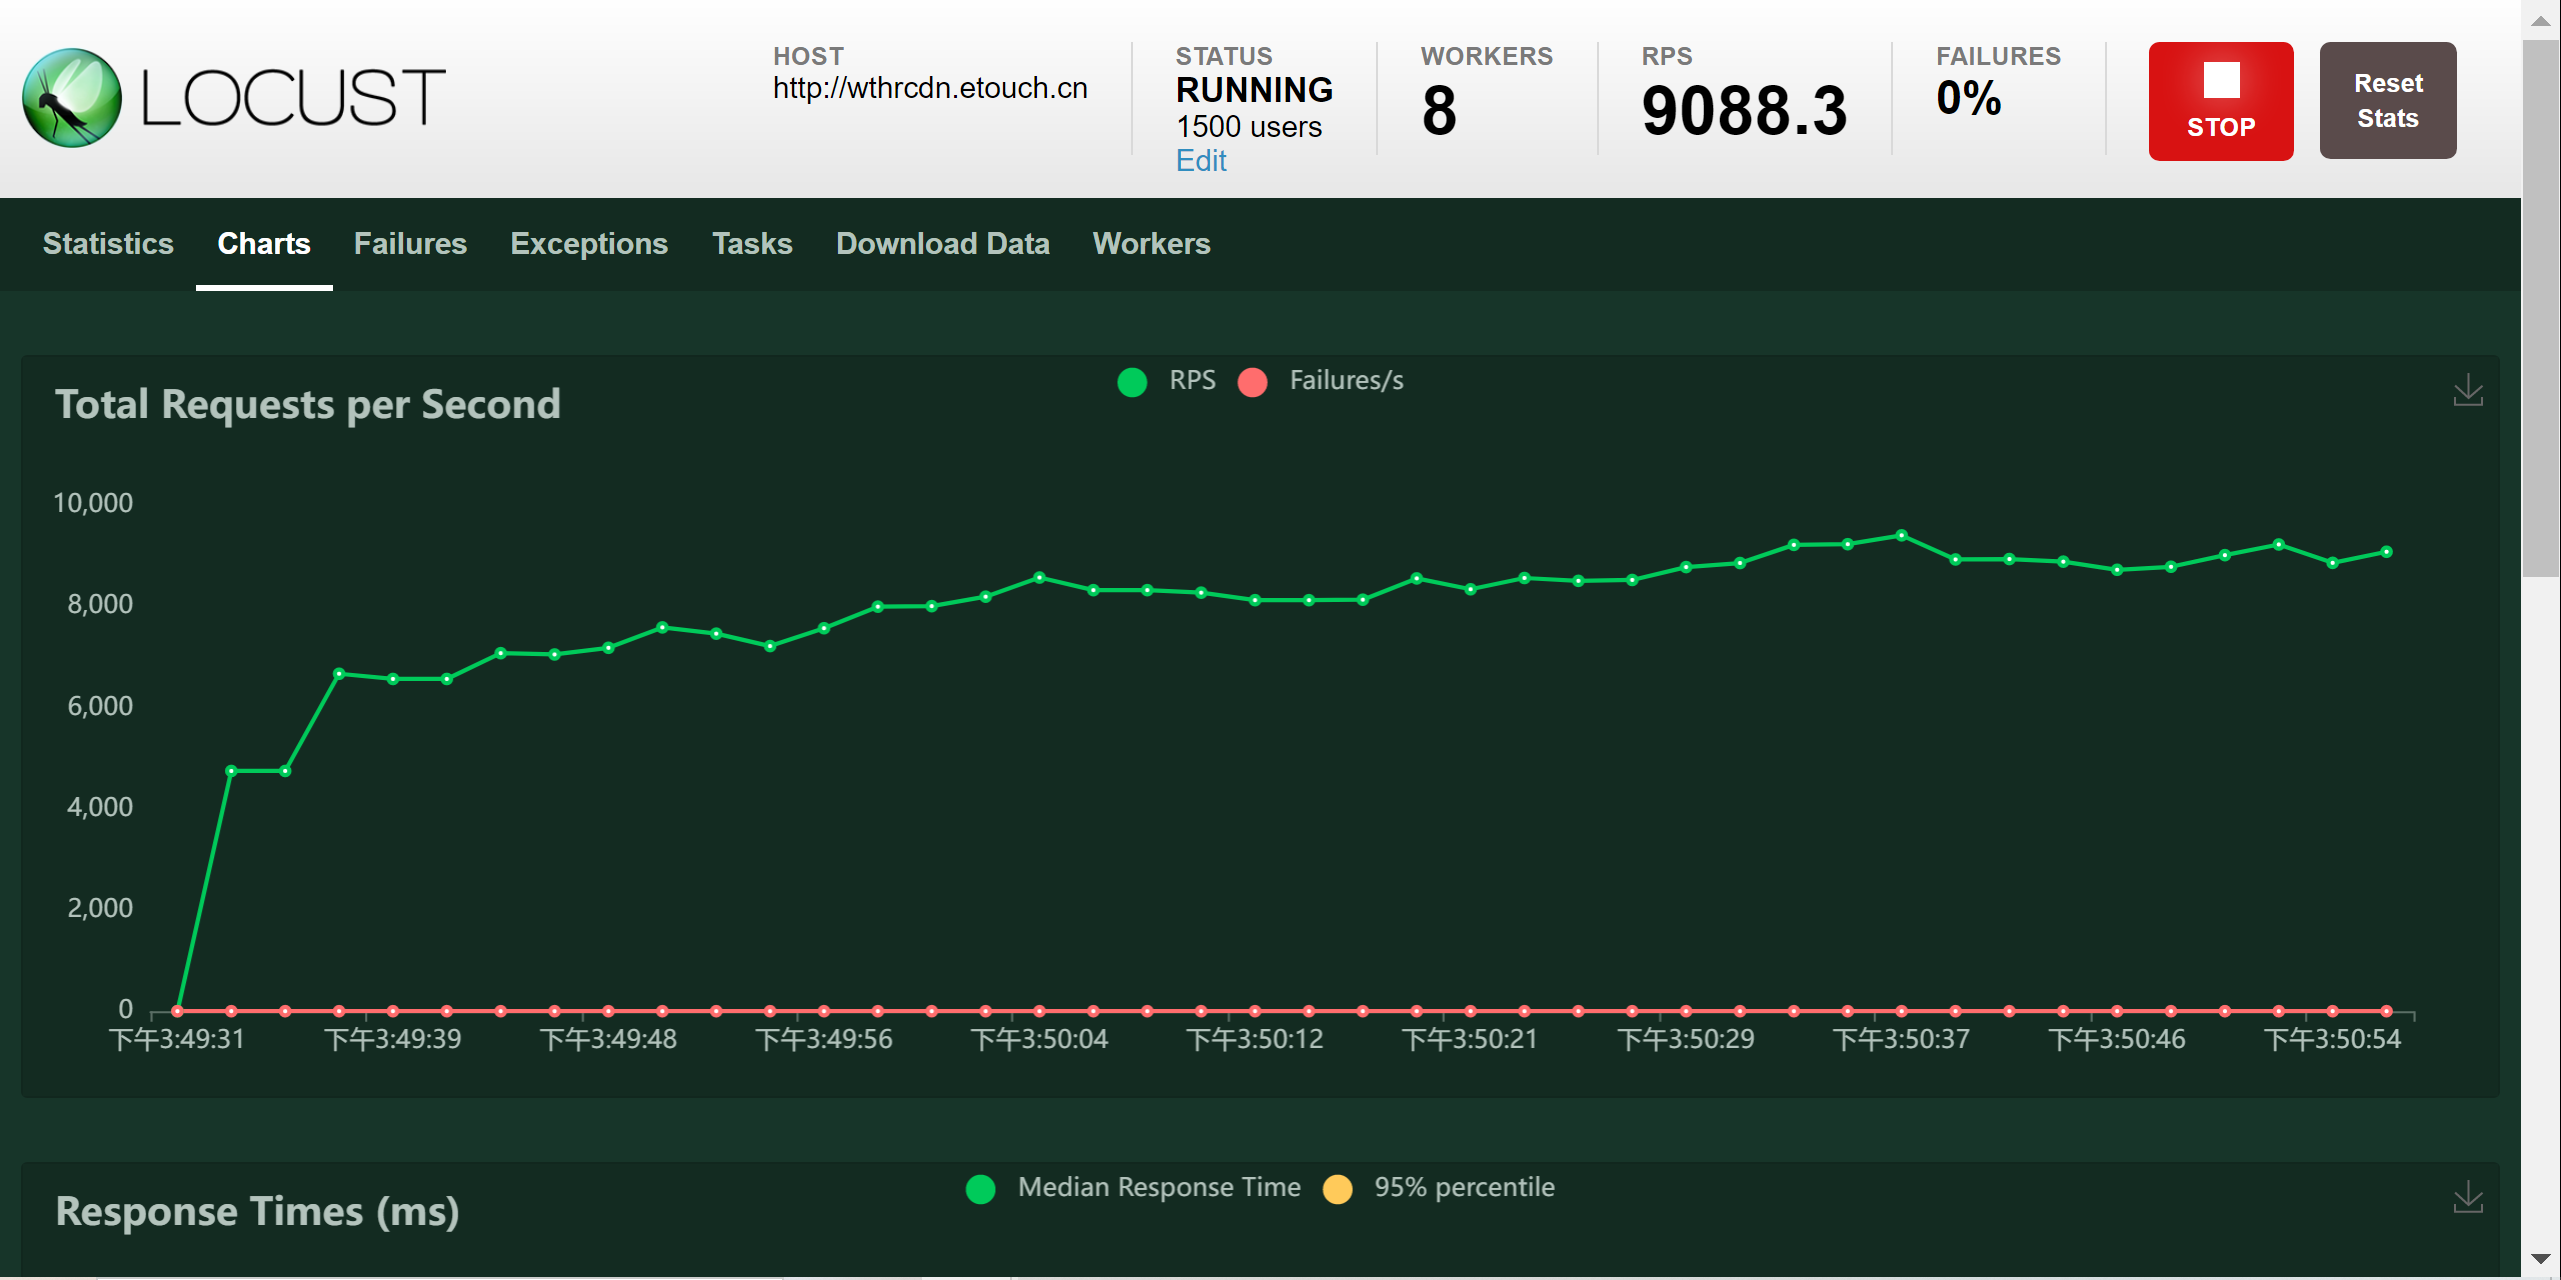
Task: Open the Download Data tab
Action: tap(942, 244)
